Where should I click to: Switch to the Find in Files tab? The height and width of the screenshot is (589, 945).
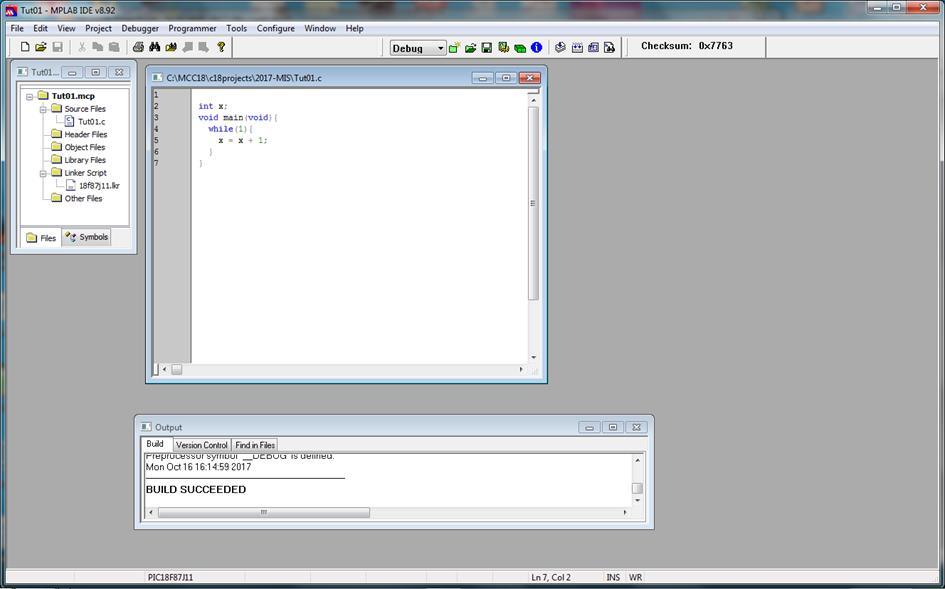tap(255, 445)
